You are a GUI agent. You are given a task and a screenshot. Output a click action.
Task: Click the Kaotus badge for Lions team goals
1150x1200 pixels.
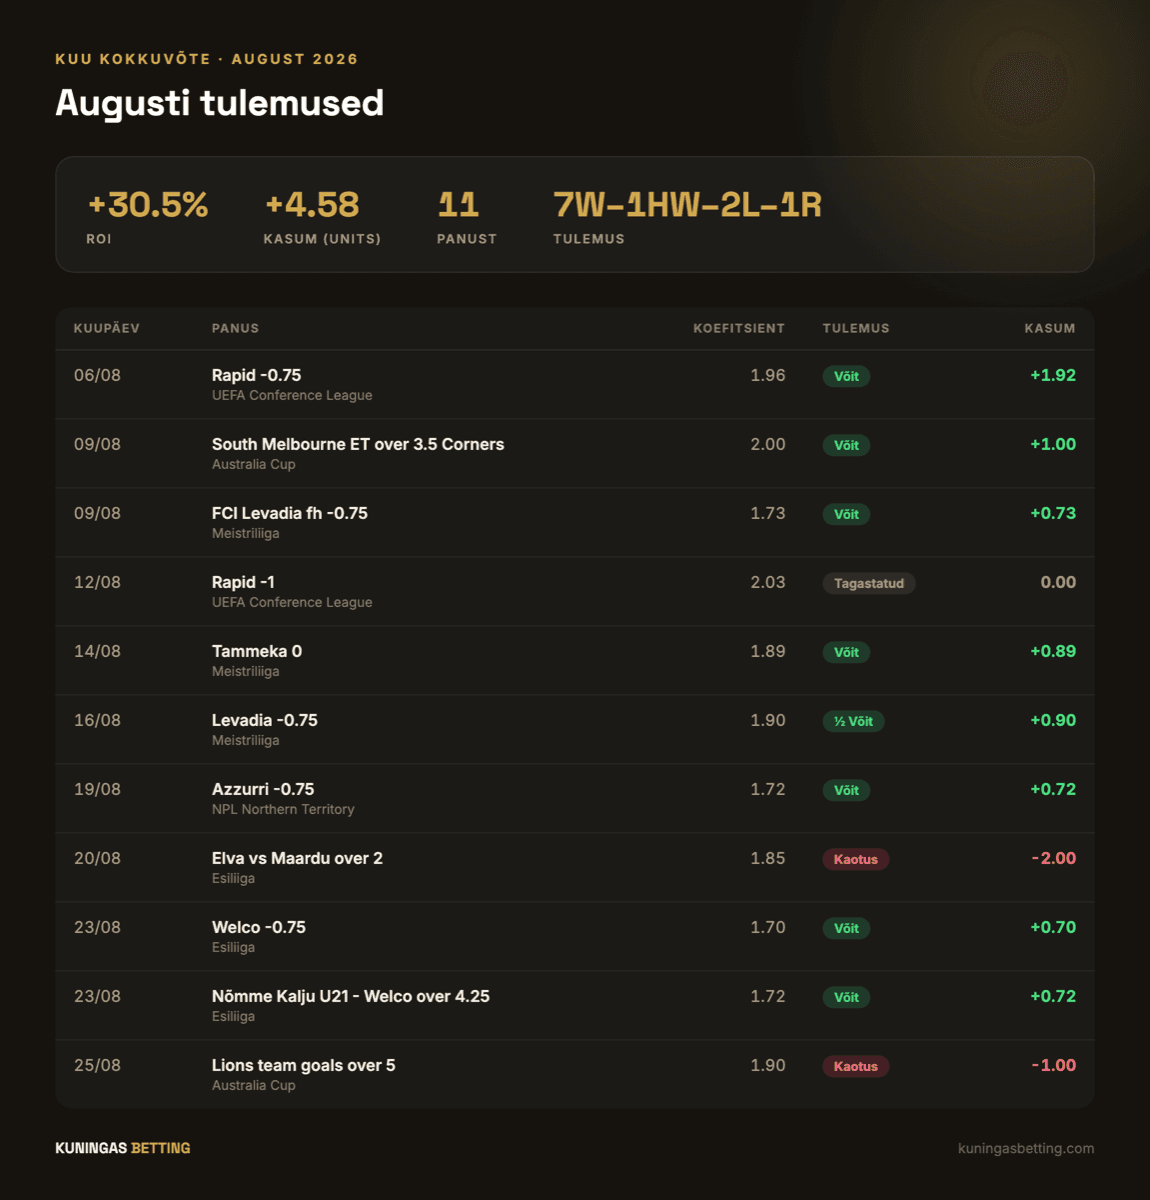(x=856, y=1066)
